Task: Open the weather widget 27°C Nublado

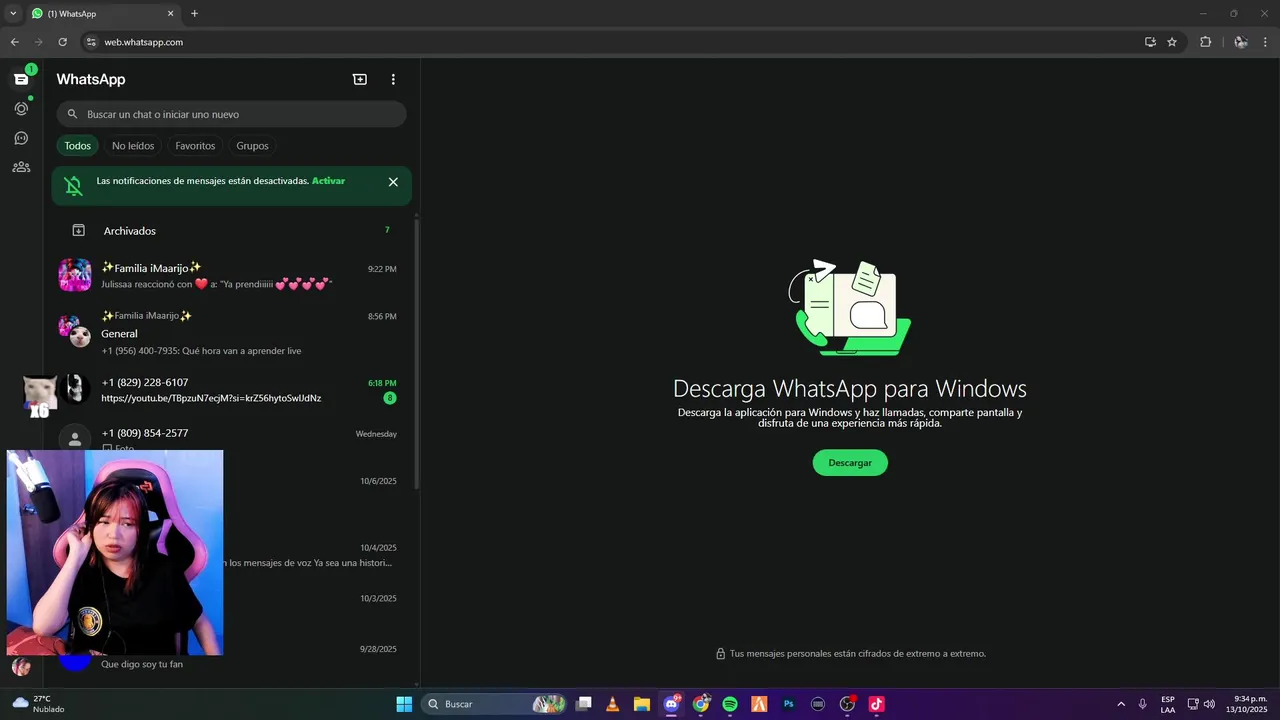Action: pyautogui.click(x=38, y=704)
